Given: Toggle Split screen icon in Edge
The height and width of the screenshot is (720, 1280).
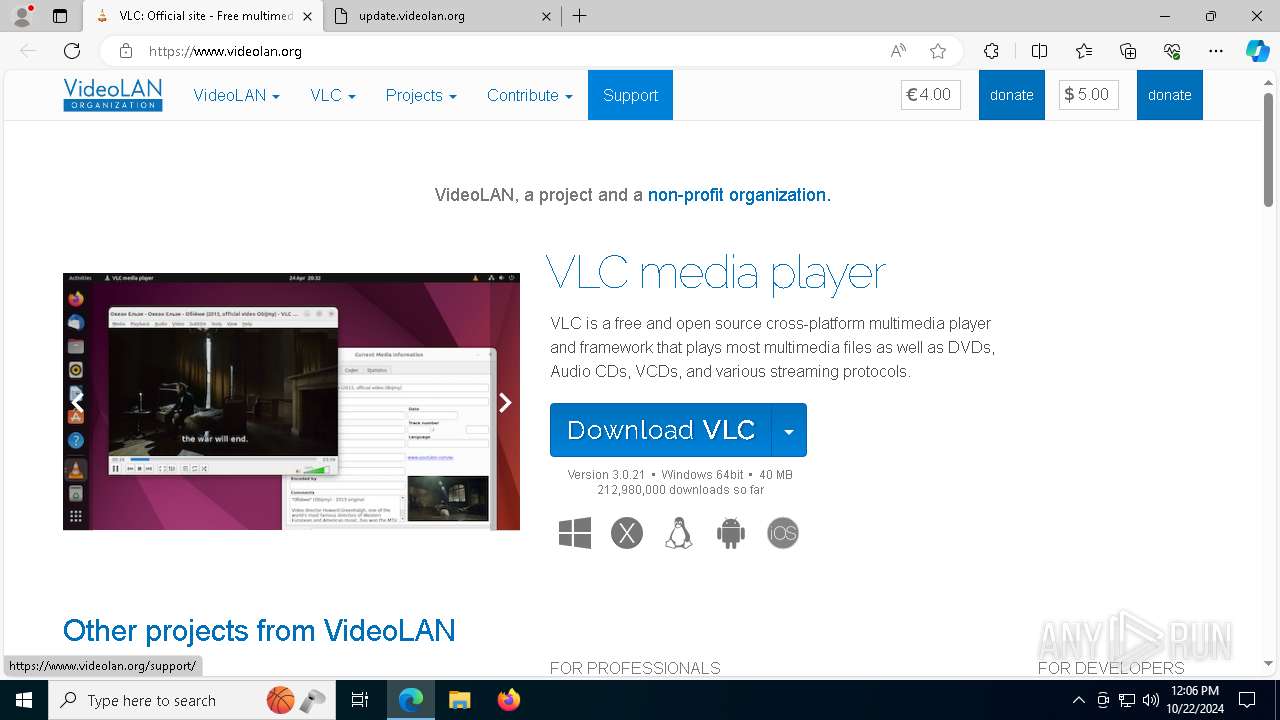Looking at the screenshot, I should coord(1039,51).
